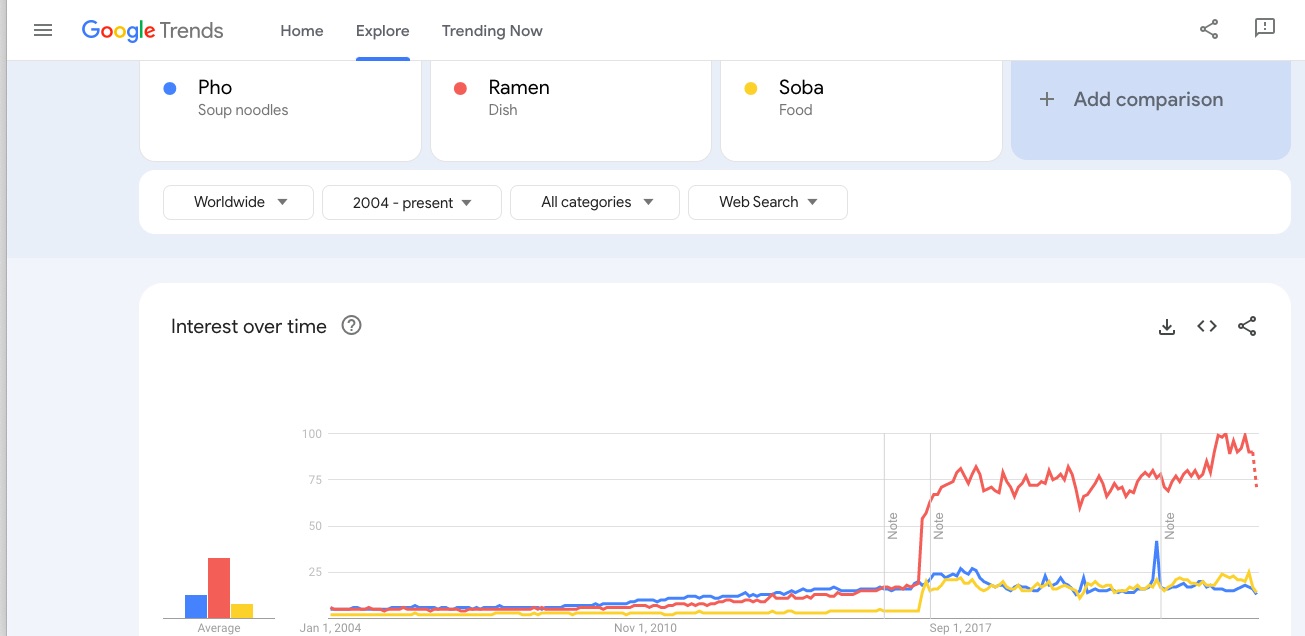
Task: Share this Trends comparison from the top bar
Action: point(1209,30)
